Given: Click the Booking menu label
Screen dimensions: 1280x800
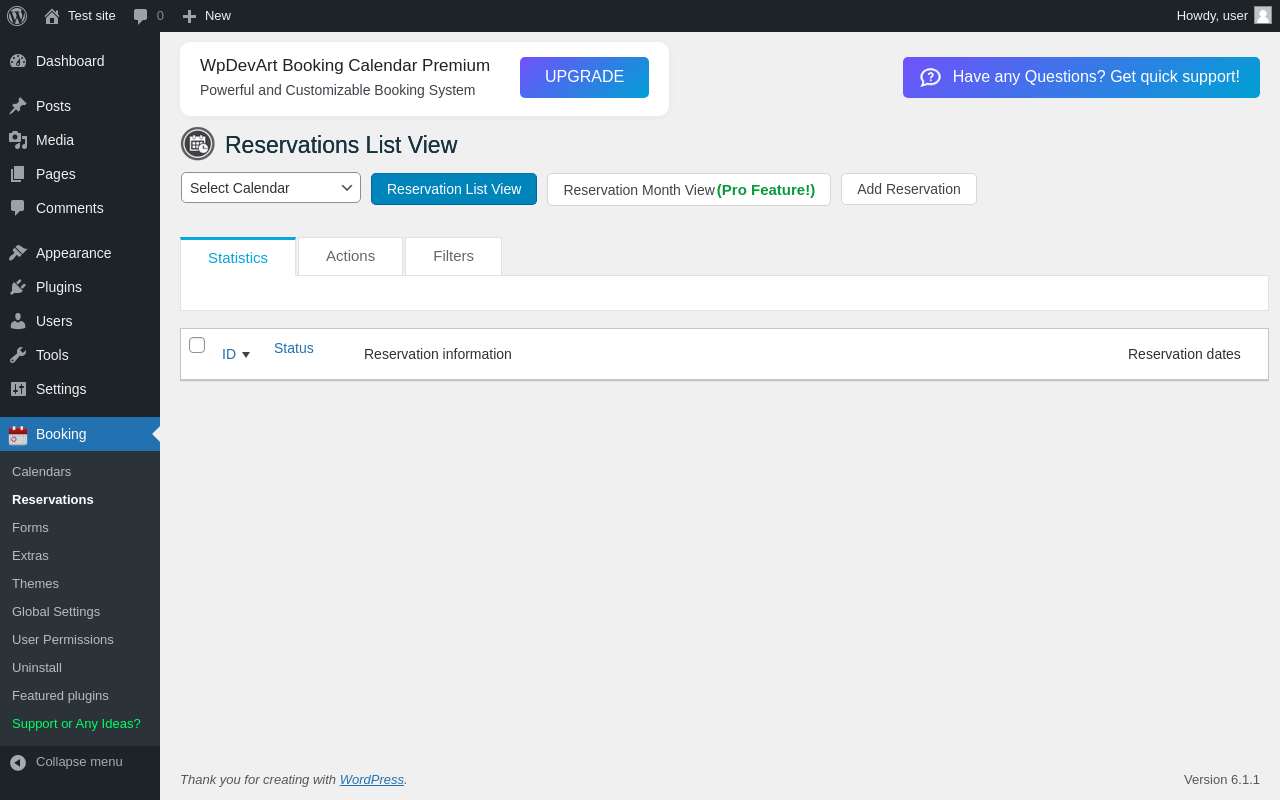Looking at the screenshot, I should tap(61, 434).
